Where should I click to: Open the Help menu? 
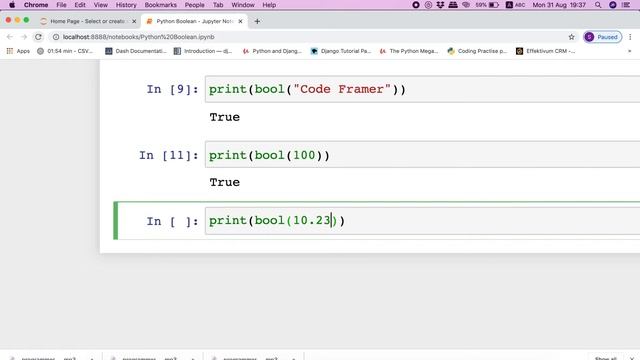click(269, 5)
